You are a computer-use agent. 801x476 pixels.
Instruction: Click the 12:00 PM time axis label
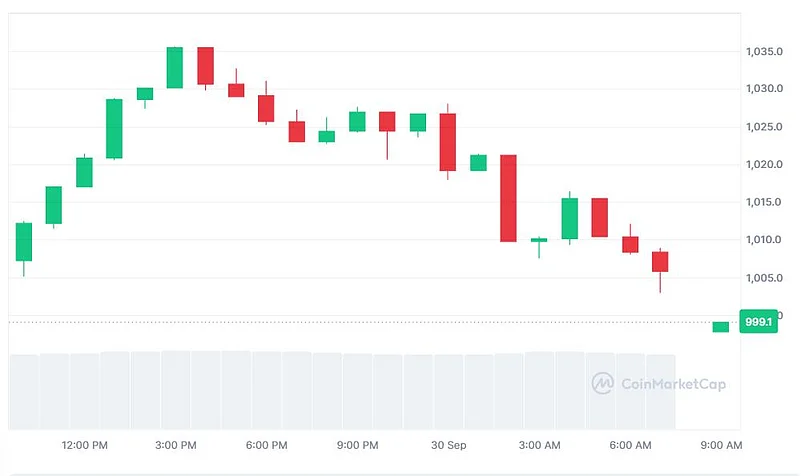84,444
